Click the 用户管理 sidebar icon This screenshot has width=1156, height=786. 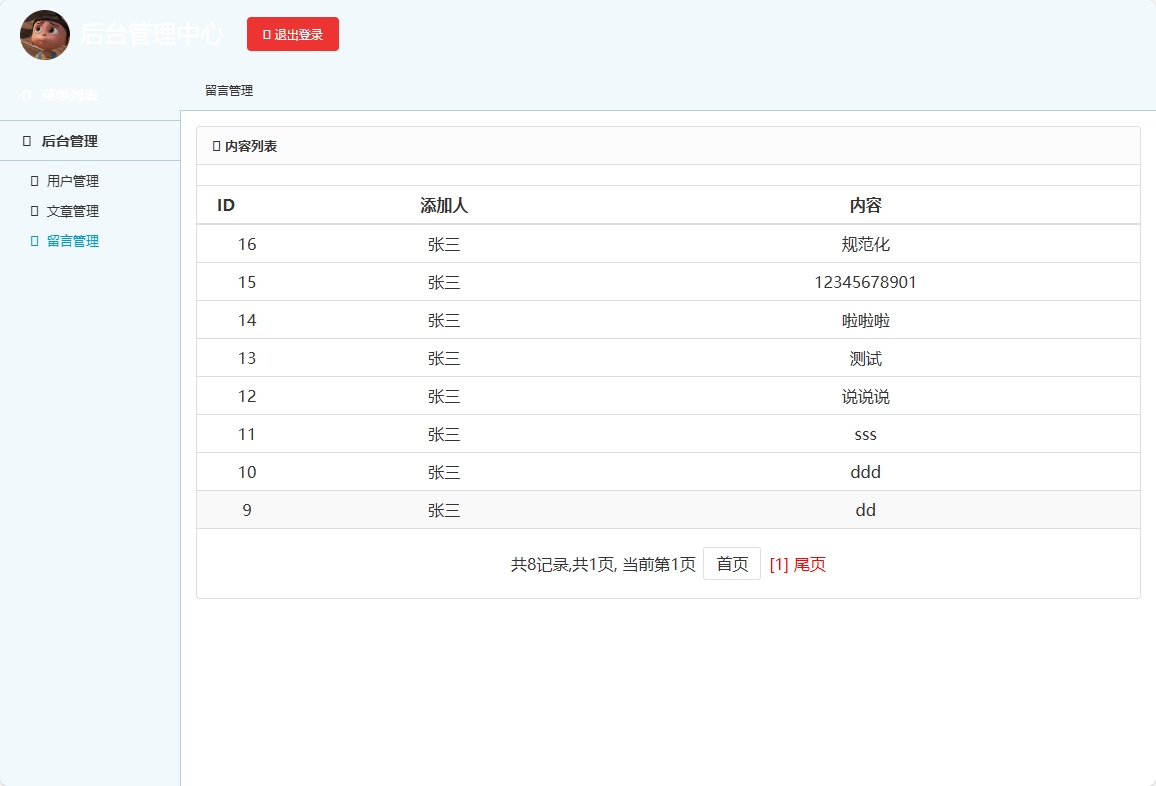pyautogui.click(x=34, y=181)
